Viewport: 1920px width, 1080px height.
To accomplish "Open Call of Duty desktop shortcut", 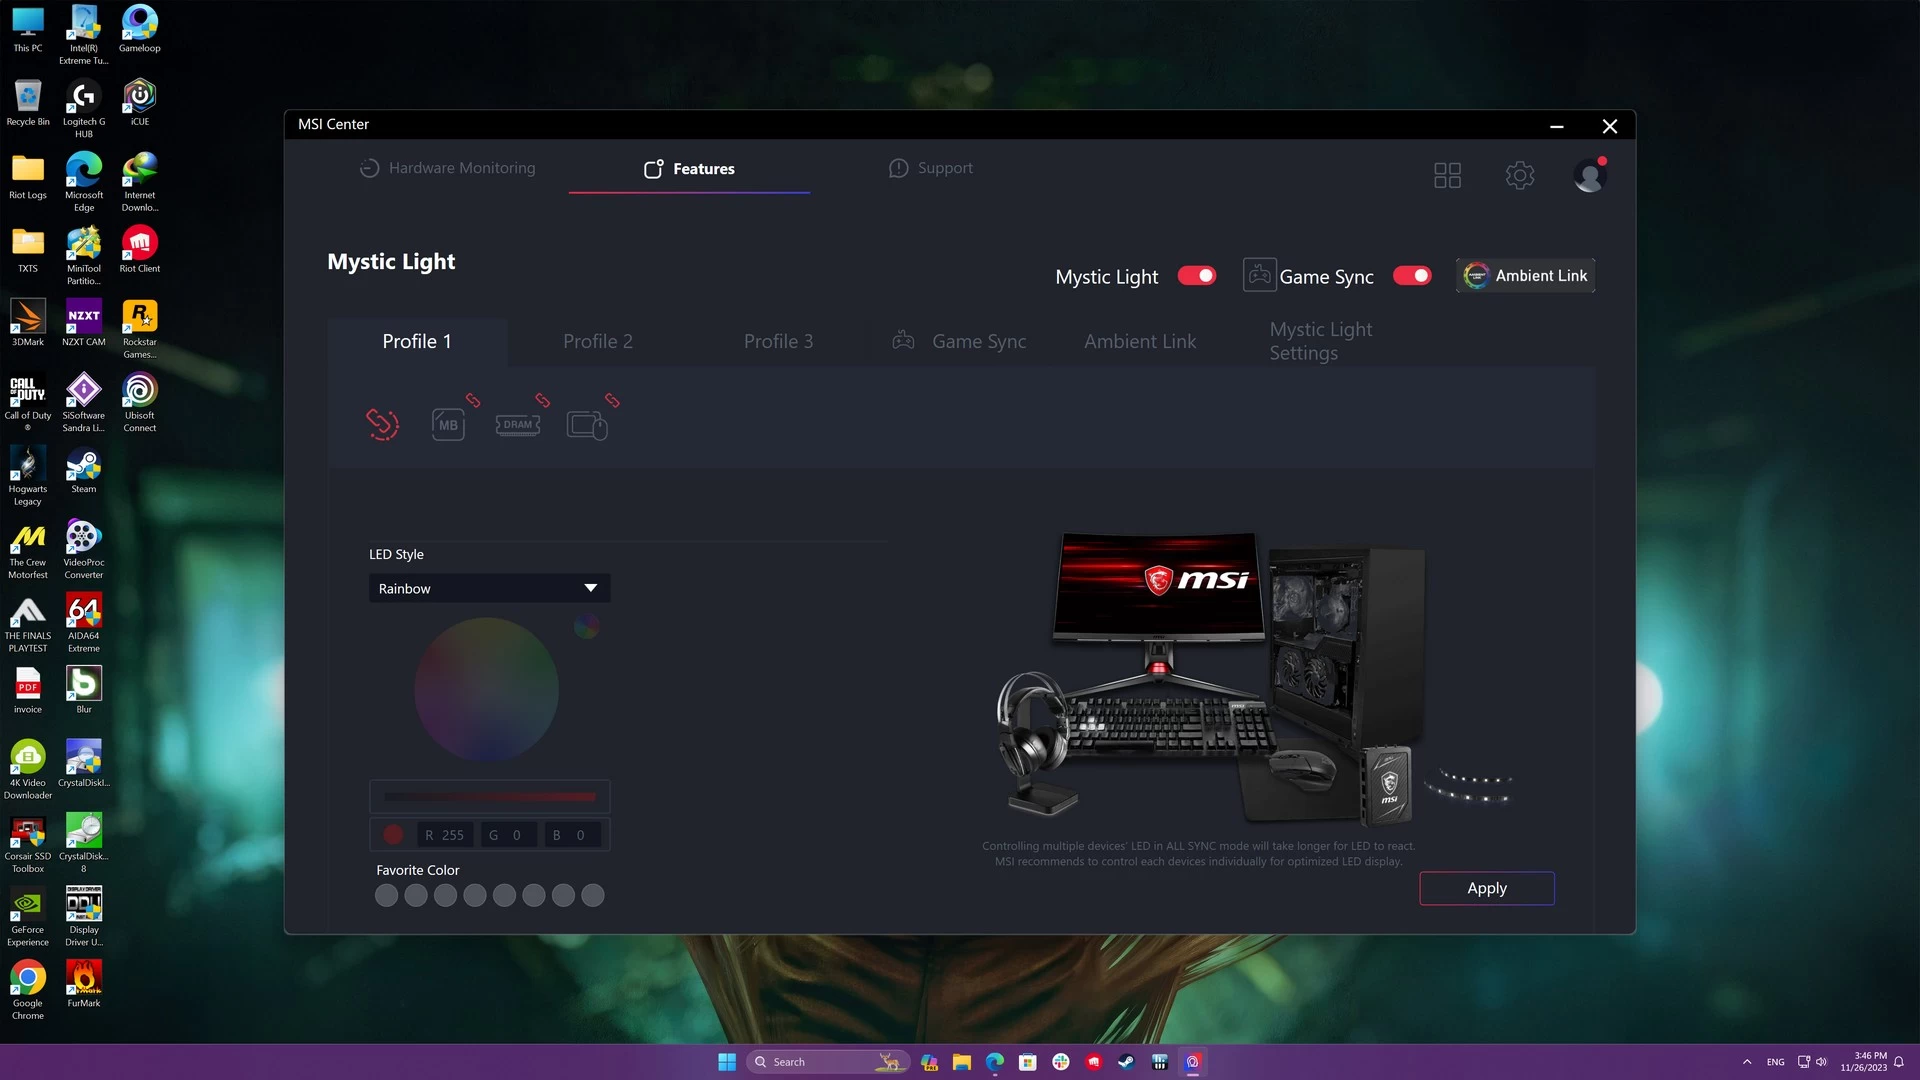I will (x=28, y=402).
